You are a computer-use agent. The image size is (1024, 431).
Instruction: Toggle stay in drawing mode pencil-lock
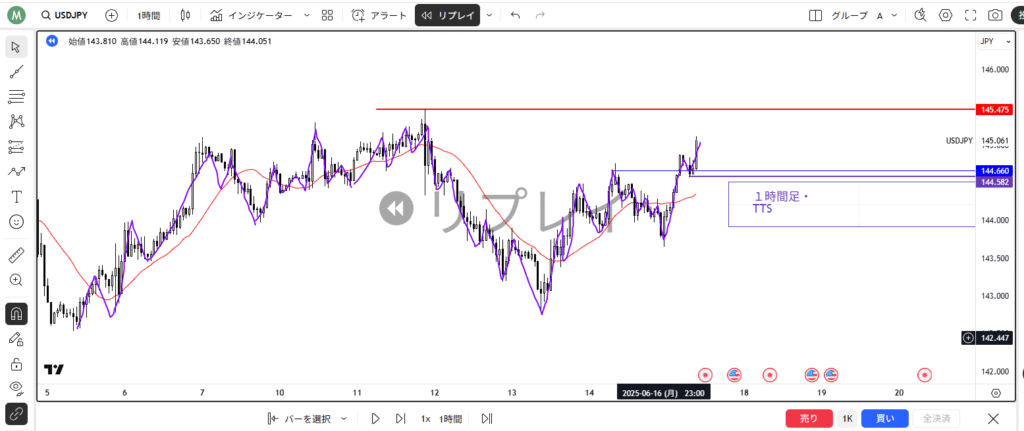point(16,338)
